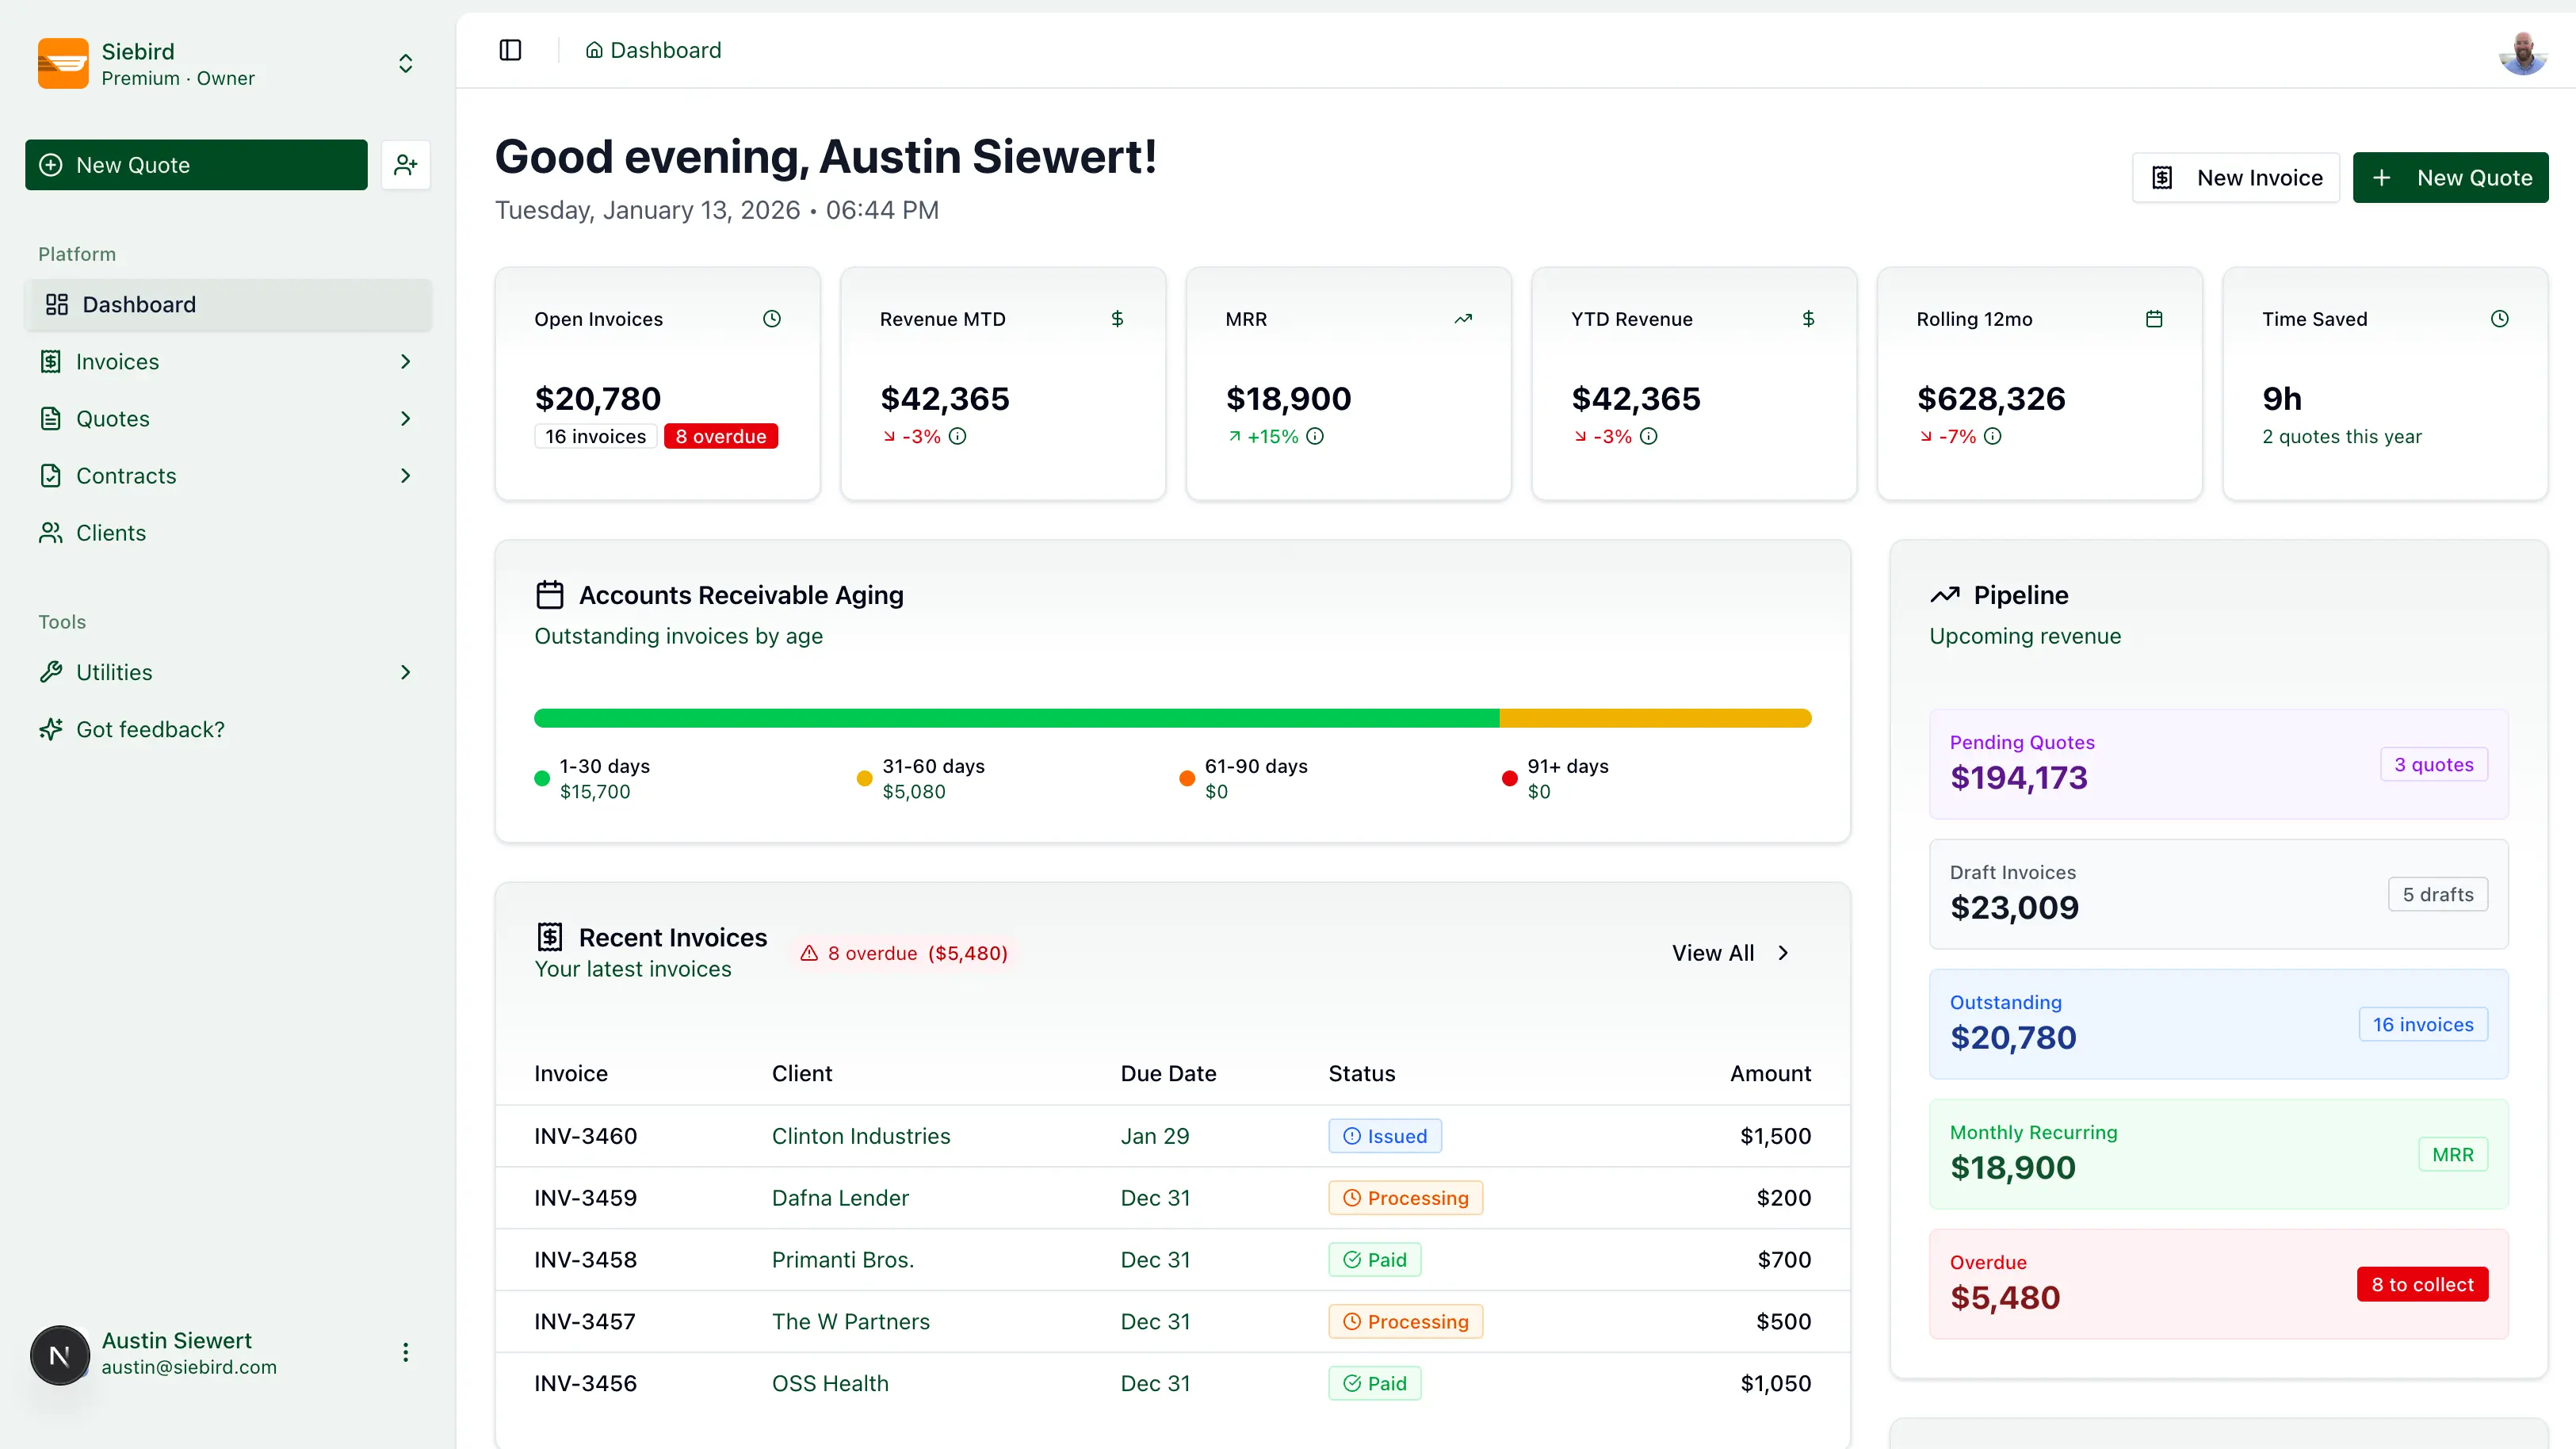Click the clock icon on the Open Invoices card
2576x1449 pixels.
pos(771,318)
